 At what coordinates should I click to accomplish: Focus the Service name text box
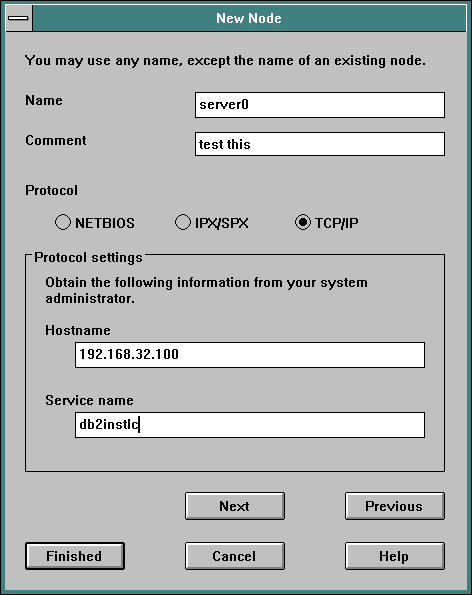coord(250,425)
